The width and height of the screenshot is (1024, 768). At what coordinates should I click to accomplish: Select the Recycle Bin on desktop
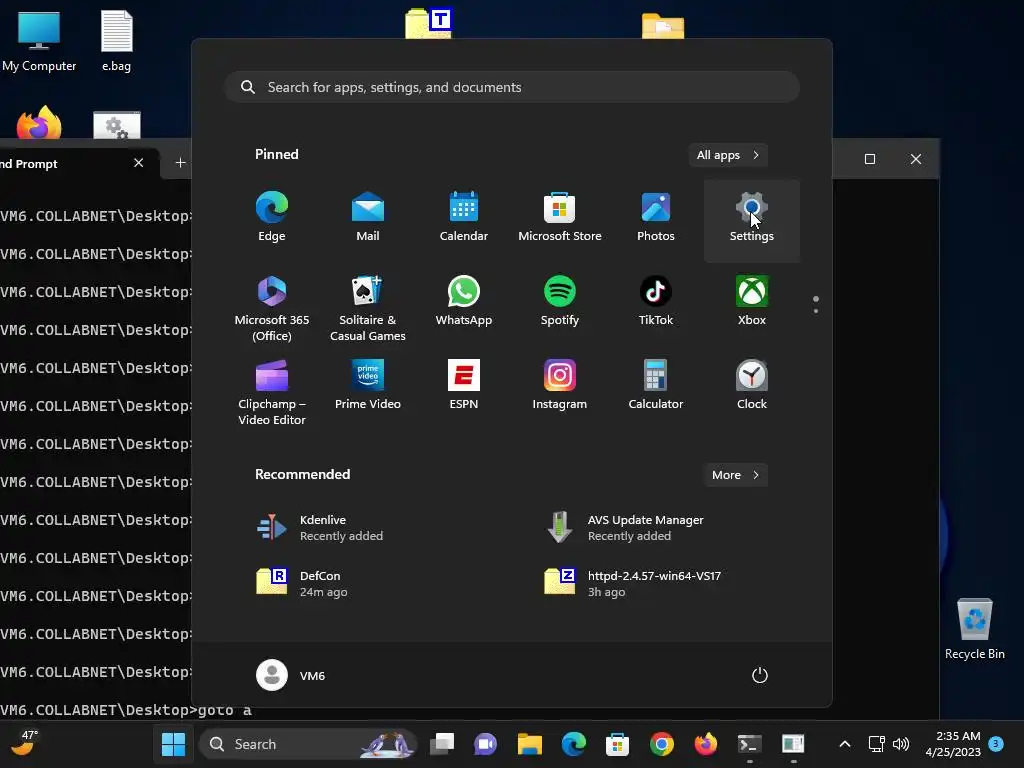click(x=974, y=629)
